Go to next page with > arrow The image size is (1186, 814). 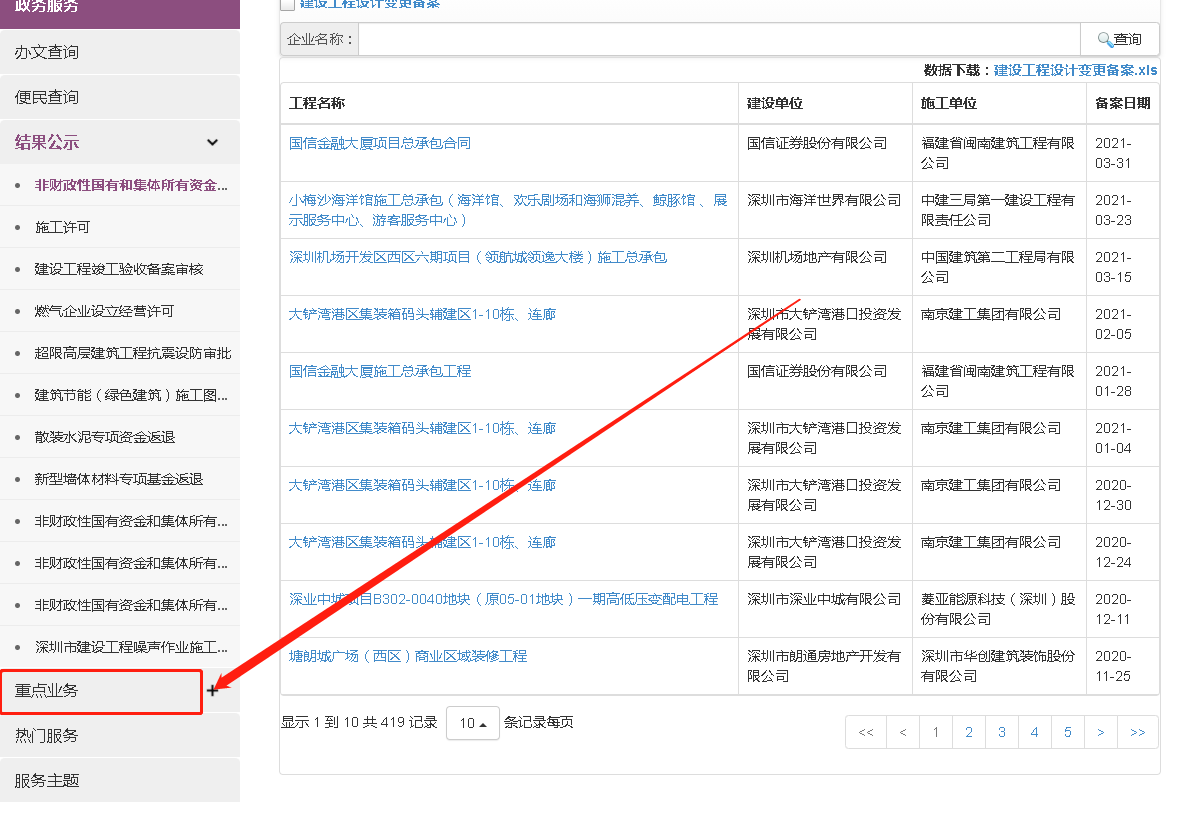pos(1100,731)
